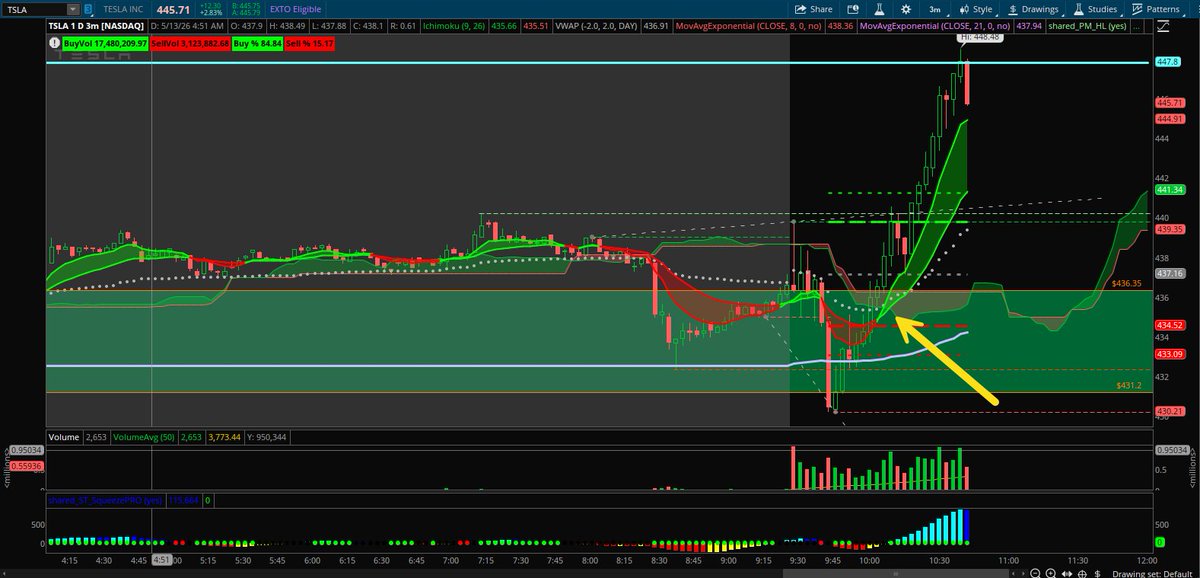Viewport: 1200px width, 578px height.
Task: Click the 441.34 green price axis label
Action: pos(1169,189)
